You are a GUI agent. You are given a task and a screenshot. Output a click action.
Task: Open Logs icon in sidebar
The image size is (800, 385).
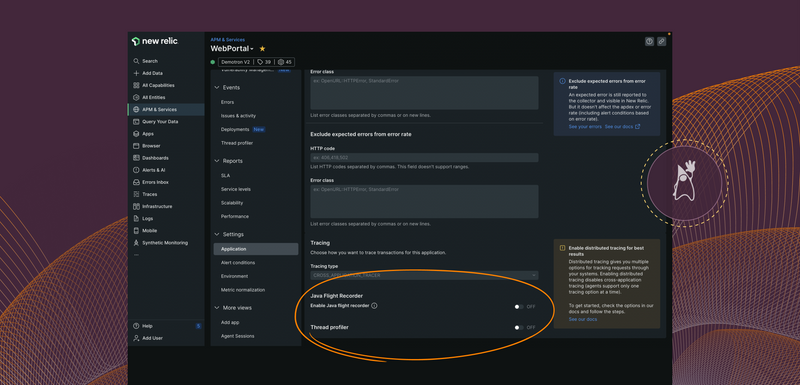136,219
